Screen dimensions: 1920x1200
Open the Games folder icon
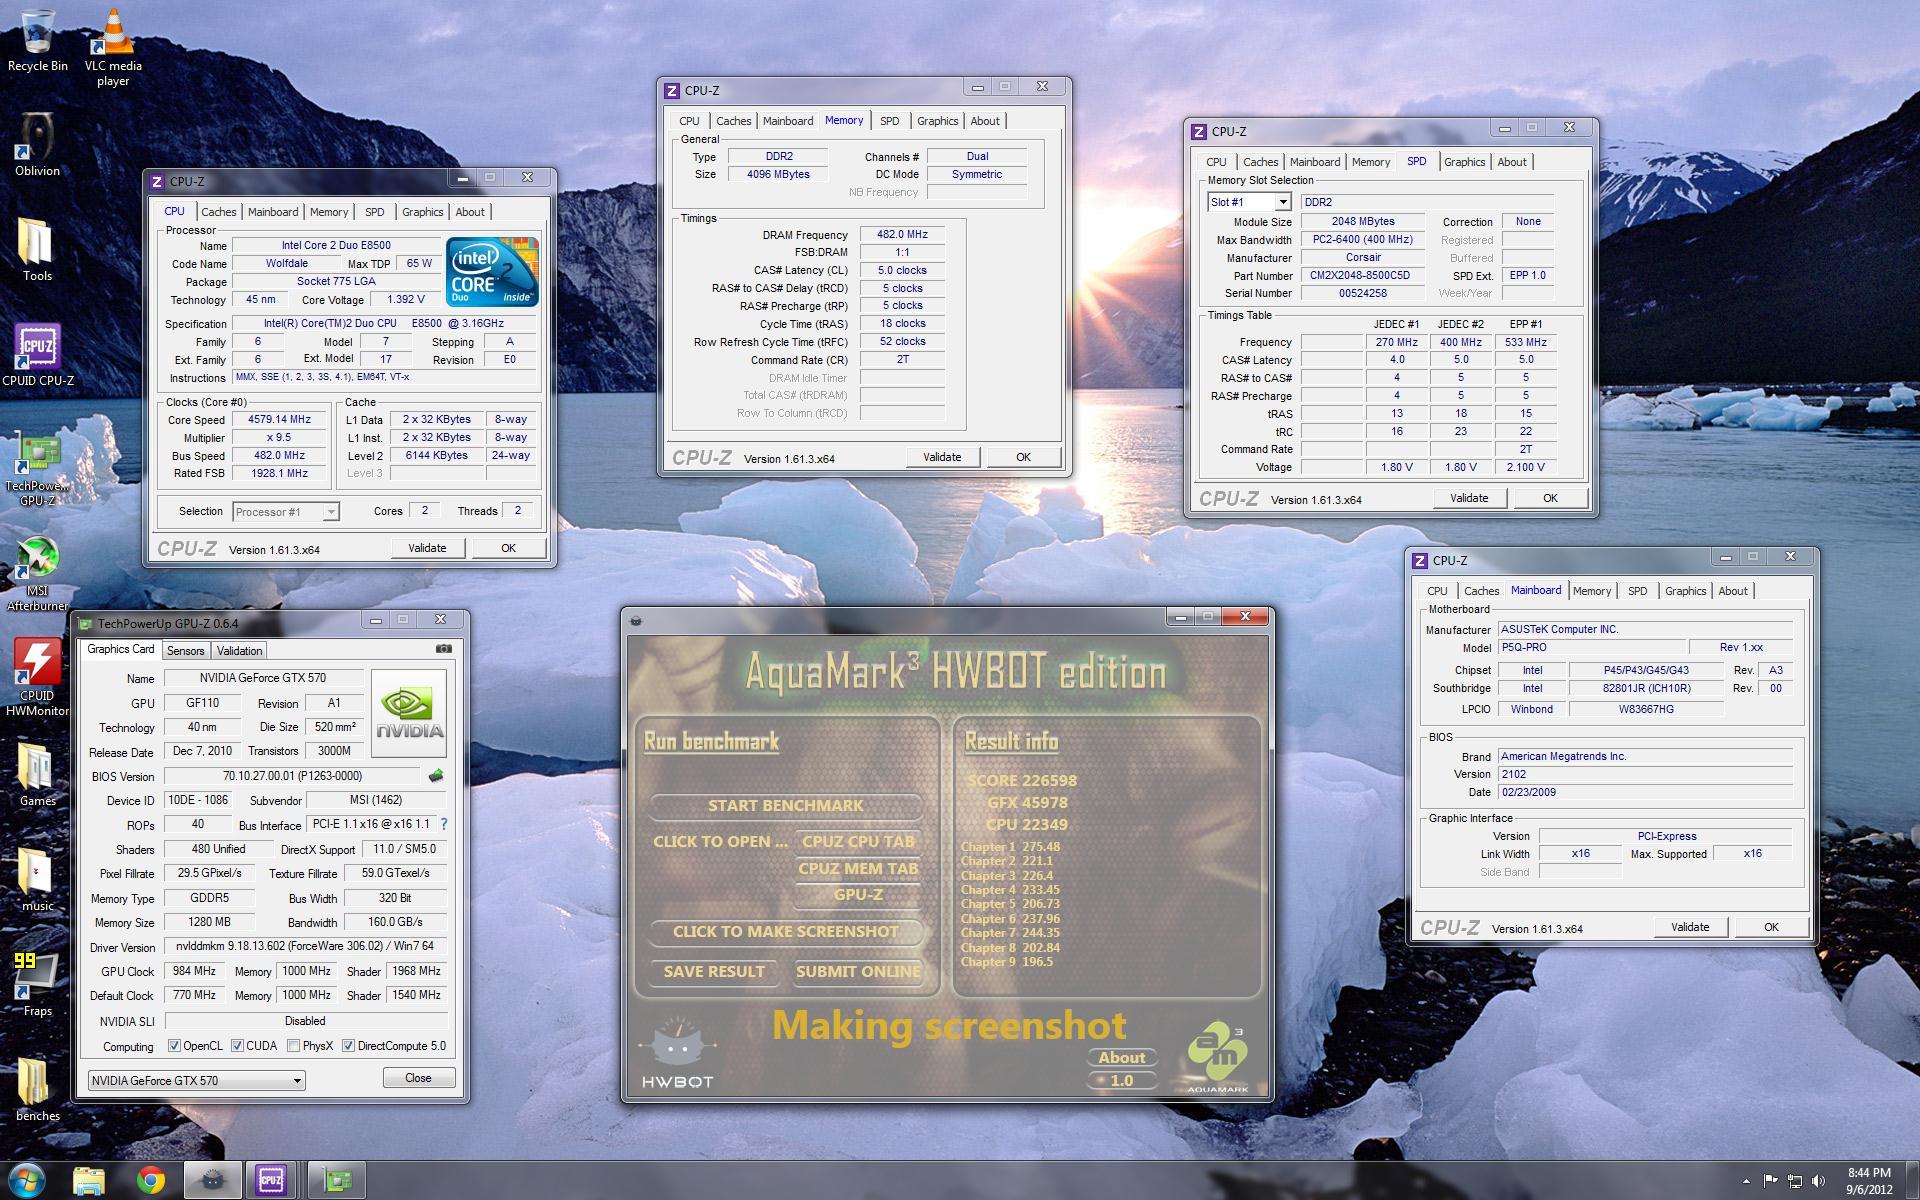click(x=37, y=775)
